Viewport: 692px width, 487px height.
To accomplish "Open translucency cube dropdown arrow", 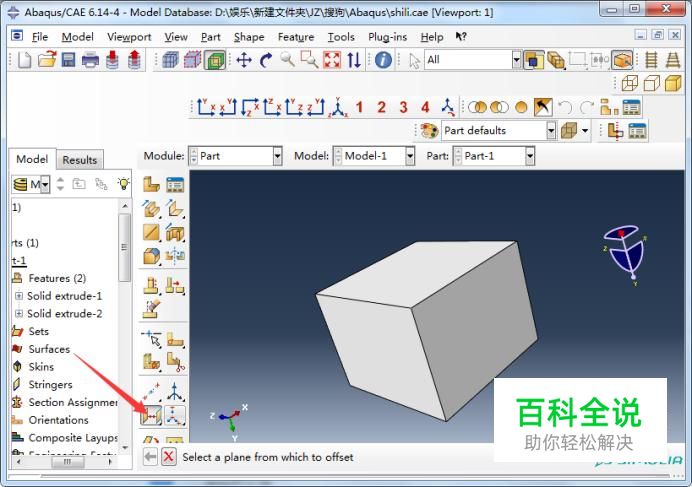I will click(x=585, y=131).
